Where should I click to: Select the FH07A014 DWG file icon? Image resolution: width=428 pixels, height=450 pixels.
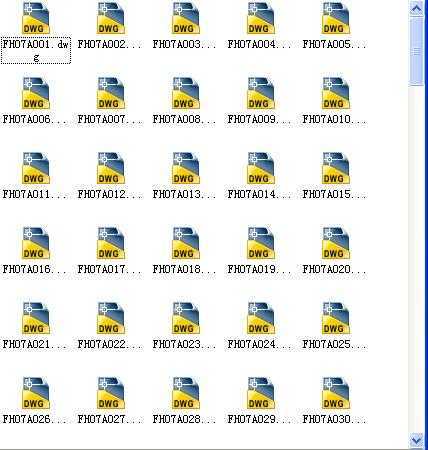pos(261,168)
